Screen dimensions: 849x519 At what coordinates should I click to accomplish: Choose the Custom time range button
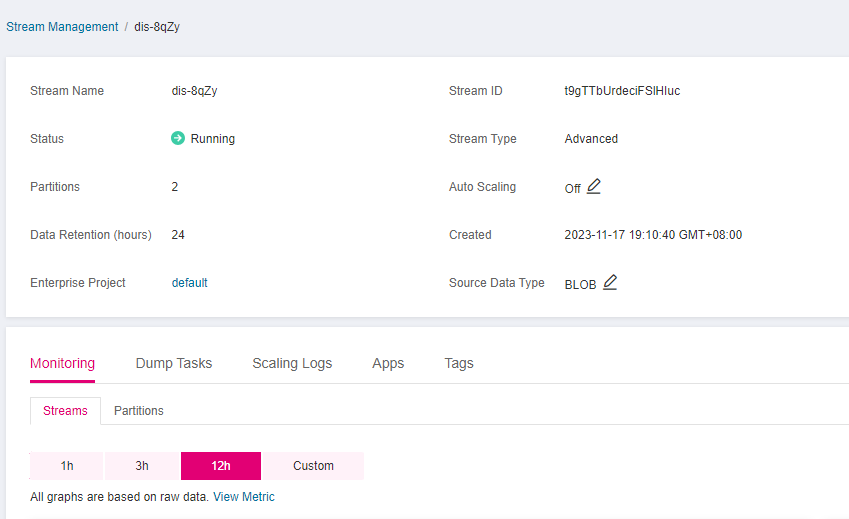(x=313, y=465)
